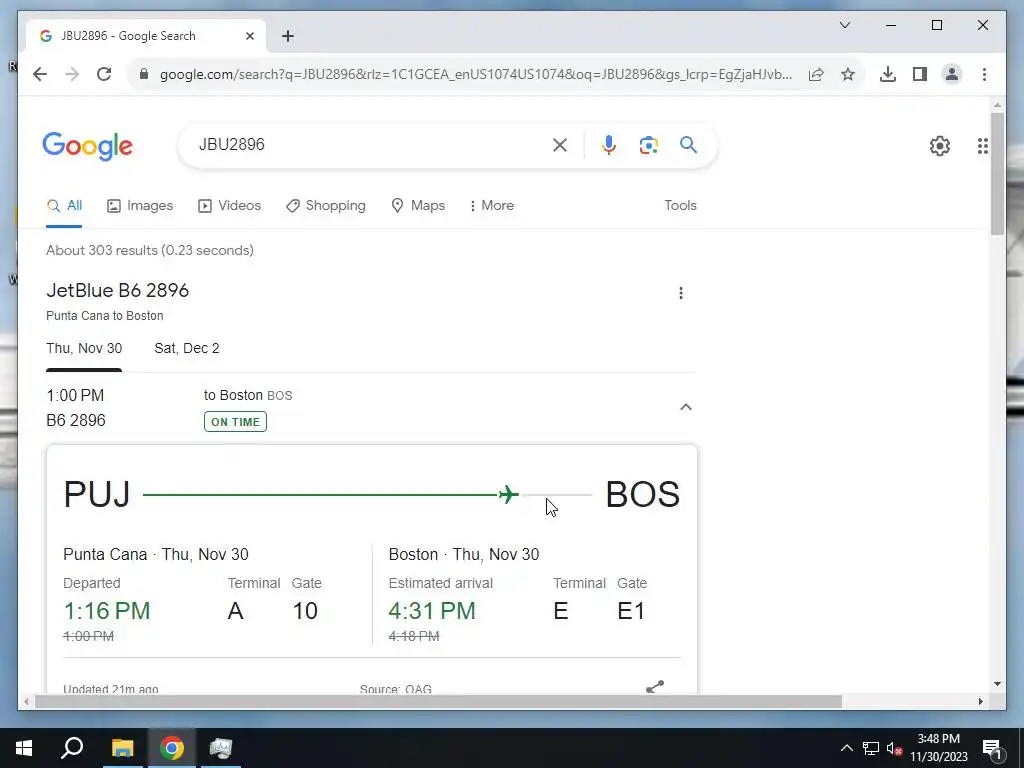Share flight status via share icon
Image resolution: width=1024 pixels, height=768 pixels.
(x=654, y=686)
